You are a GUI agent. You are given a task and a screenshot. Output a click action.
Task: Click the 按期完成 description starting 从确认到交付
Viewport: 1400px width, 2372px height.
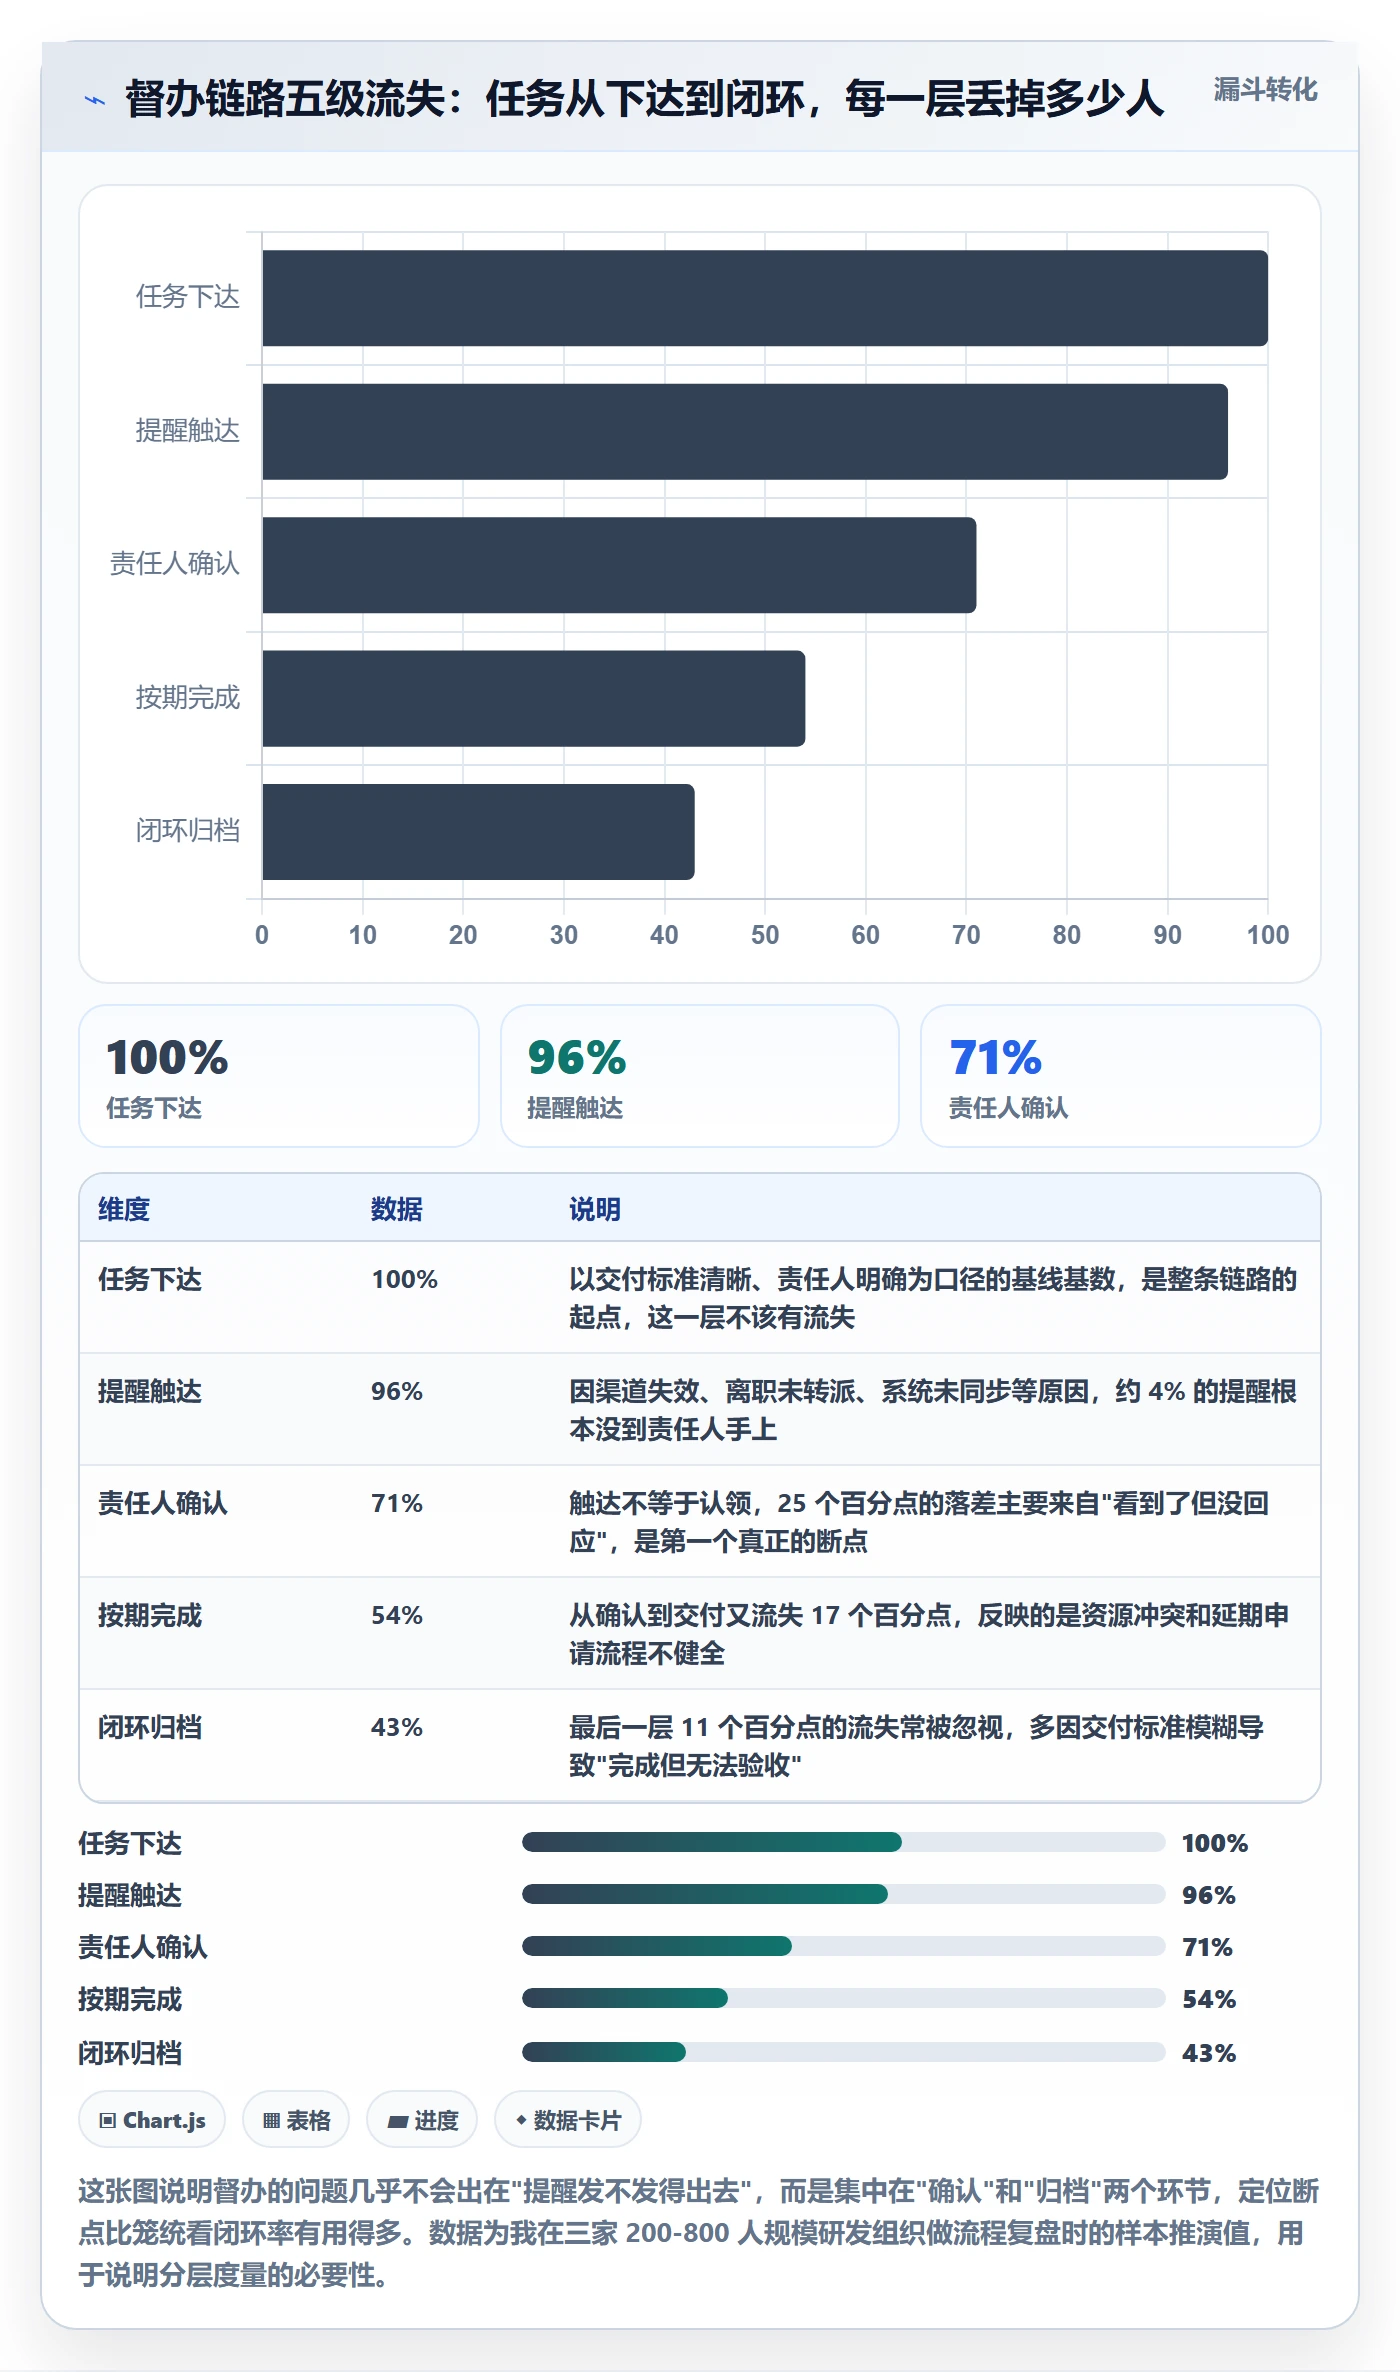[x=930, y=1634]
